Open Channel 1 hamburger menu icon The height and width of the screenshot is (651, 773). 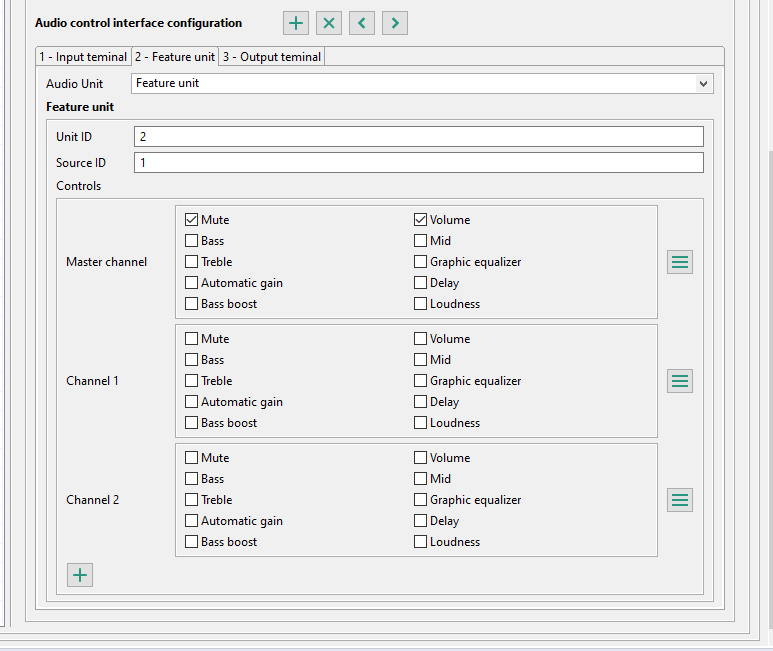pos(680,381)
